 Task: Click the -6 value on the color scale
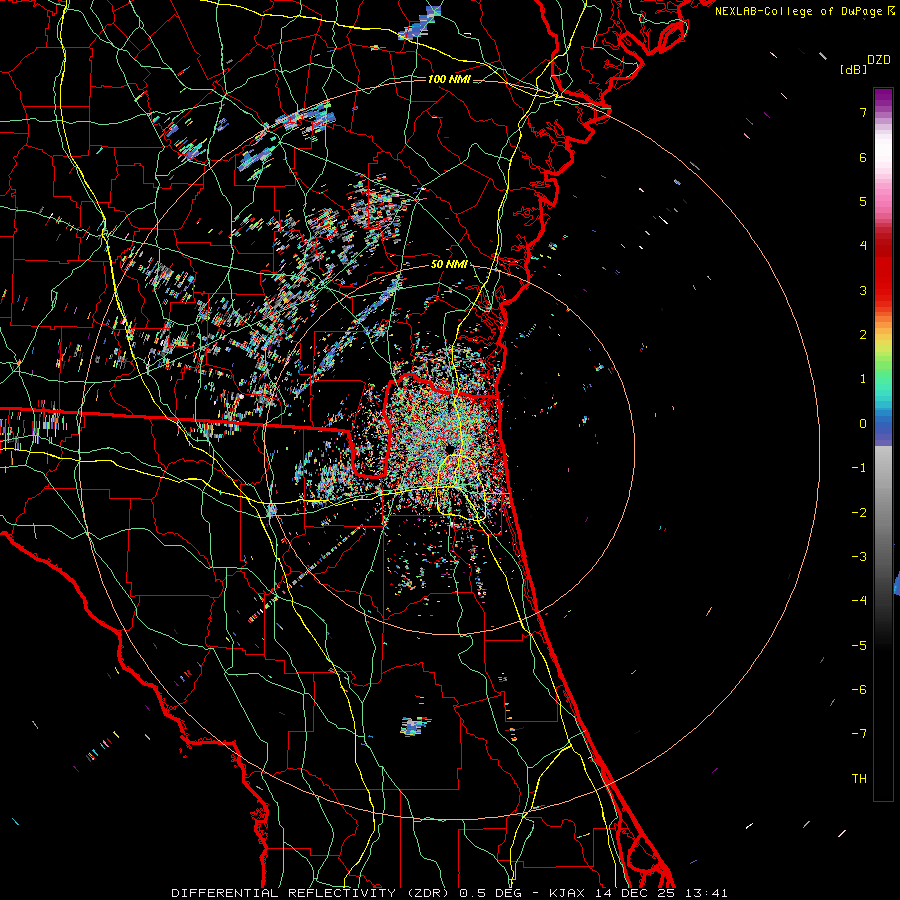pyautogui.click(x=859, y=690)
